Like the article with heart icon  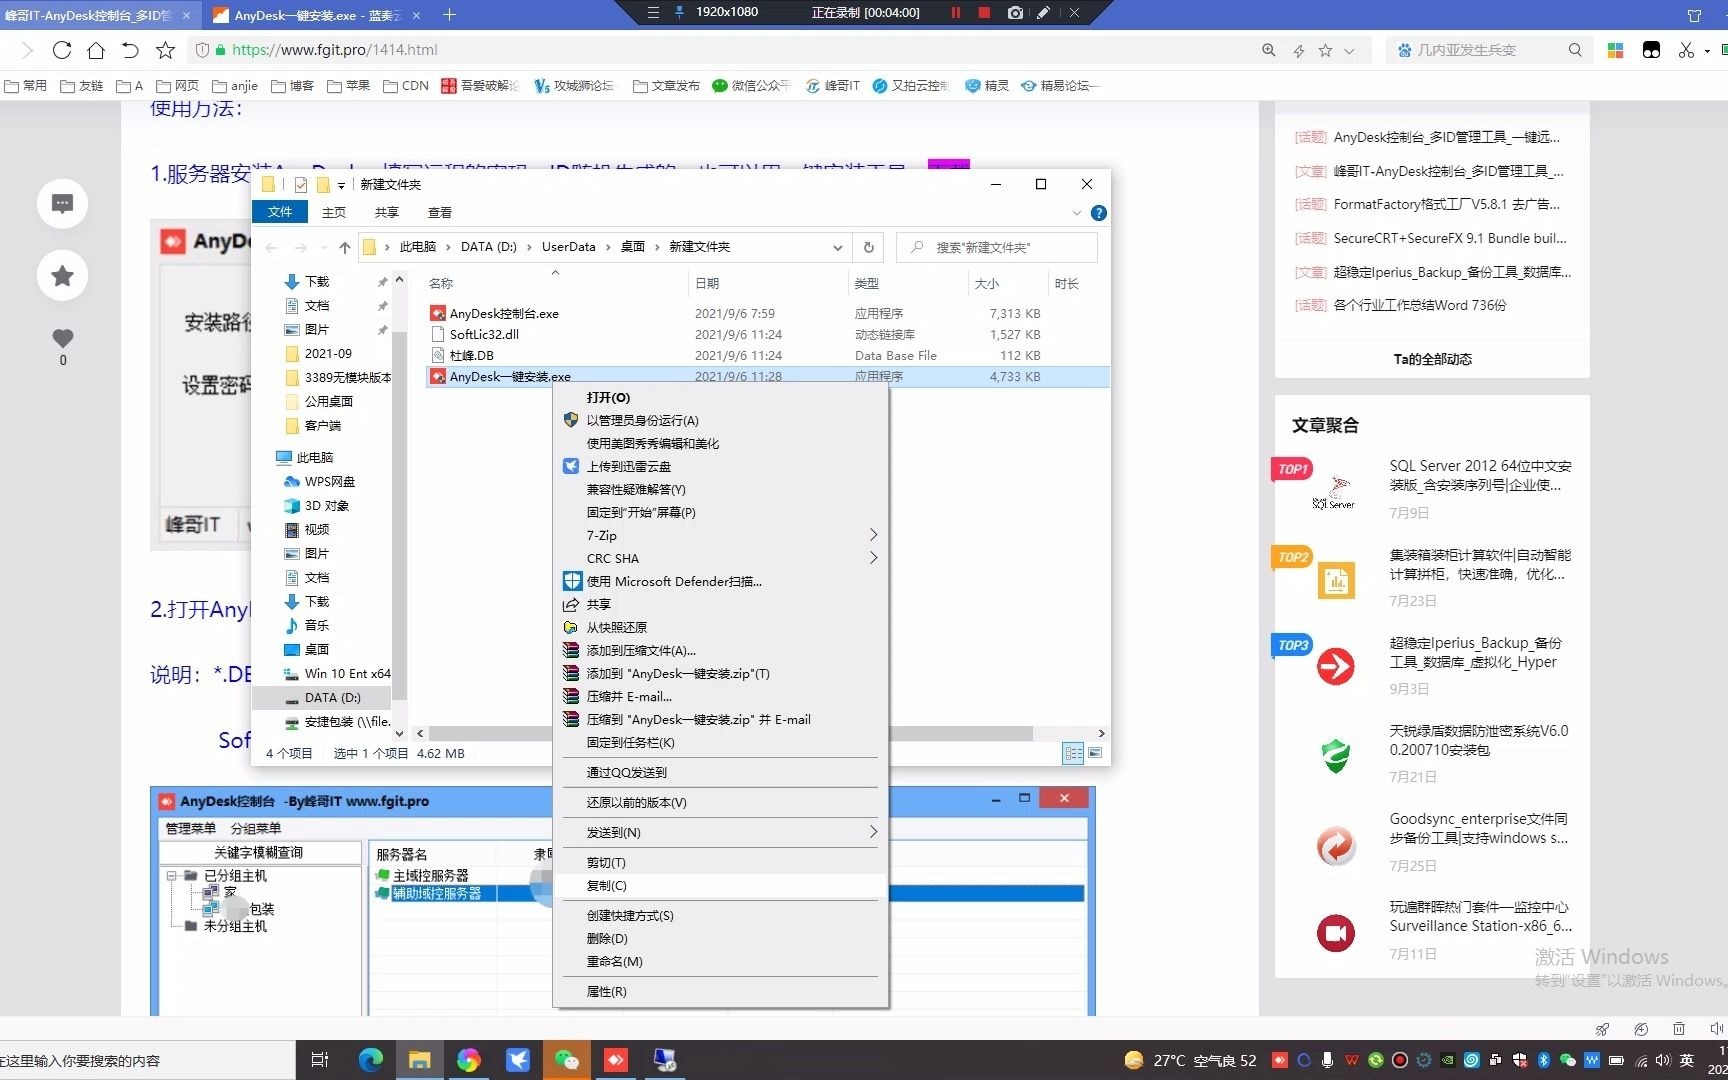63,338
